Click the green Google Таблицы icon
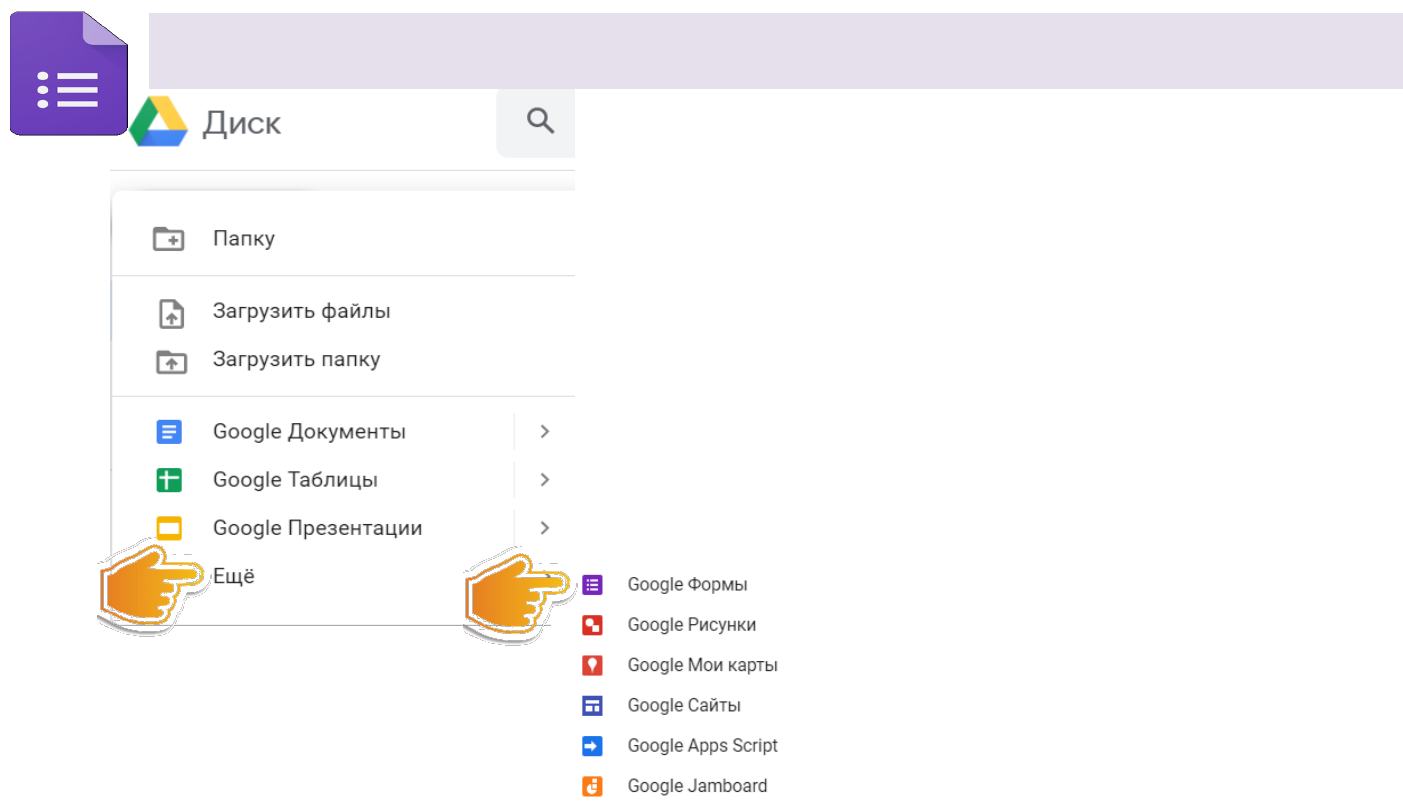 coord(169,480)
